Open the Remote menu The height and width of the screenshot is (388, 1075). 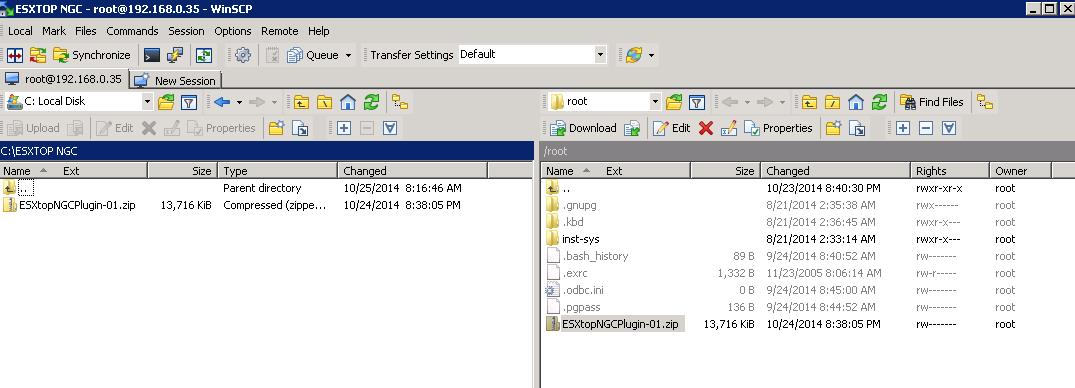pyautogui.click(x=280, y=31)
